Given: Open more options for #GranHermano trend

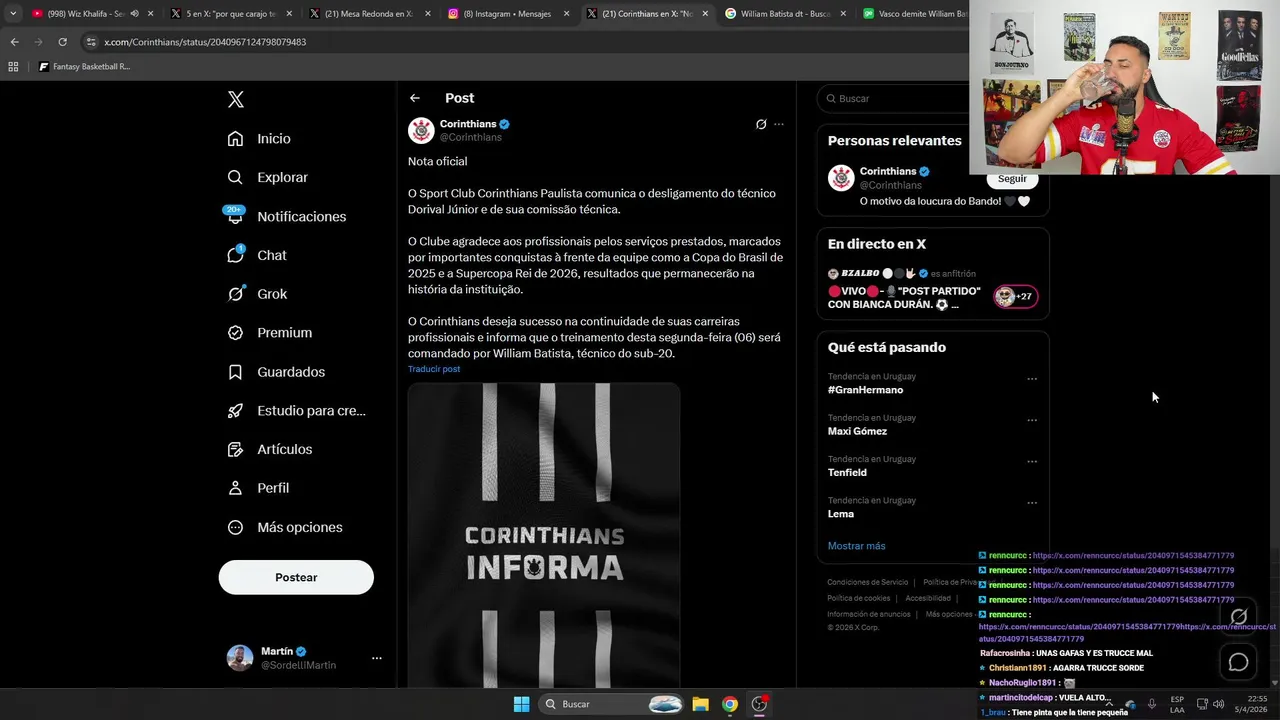Looking at the screenshot, I should click(1032, 379).
